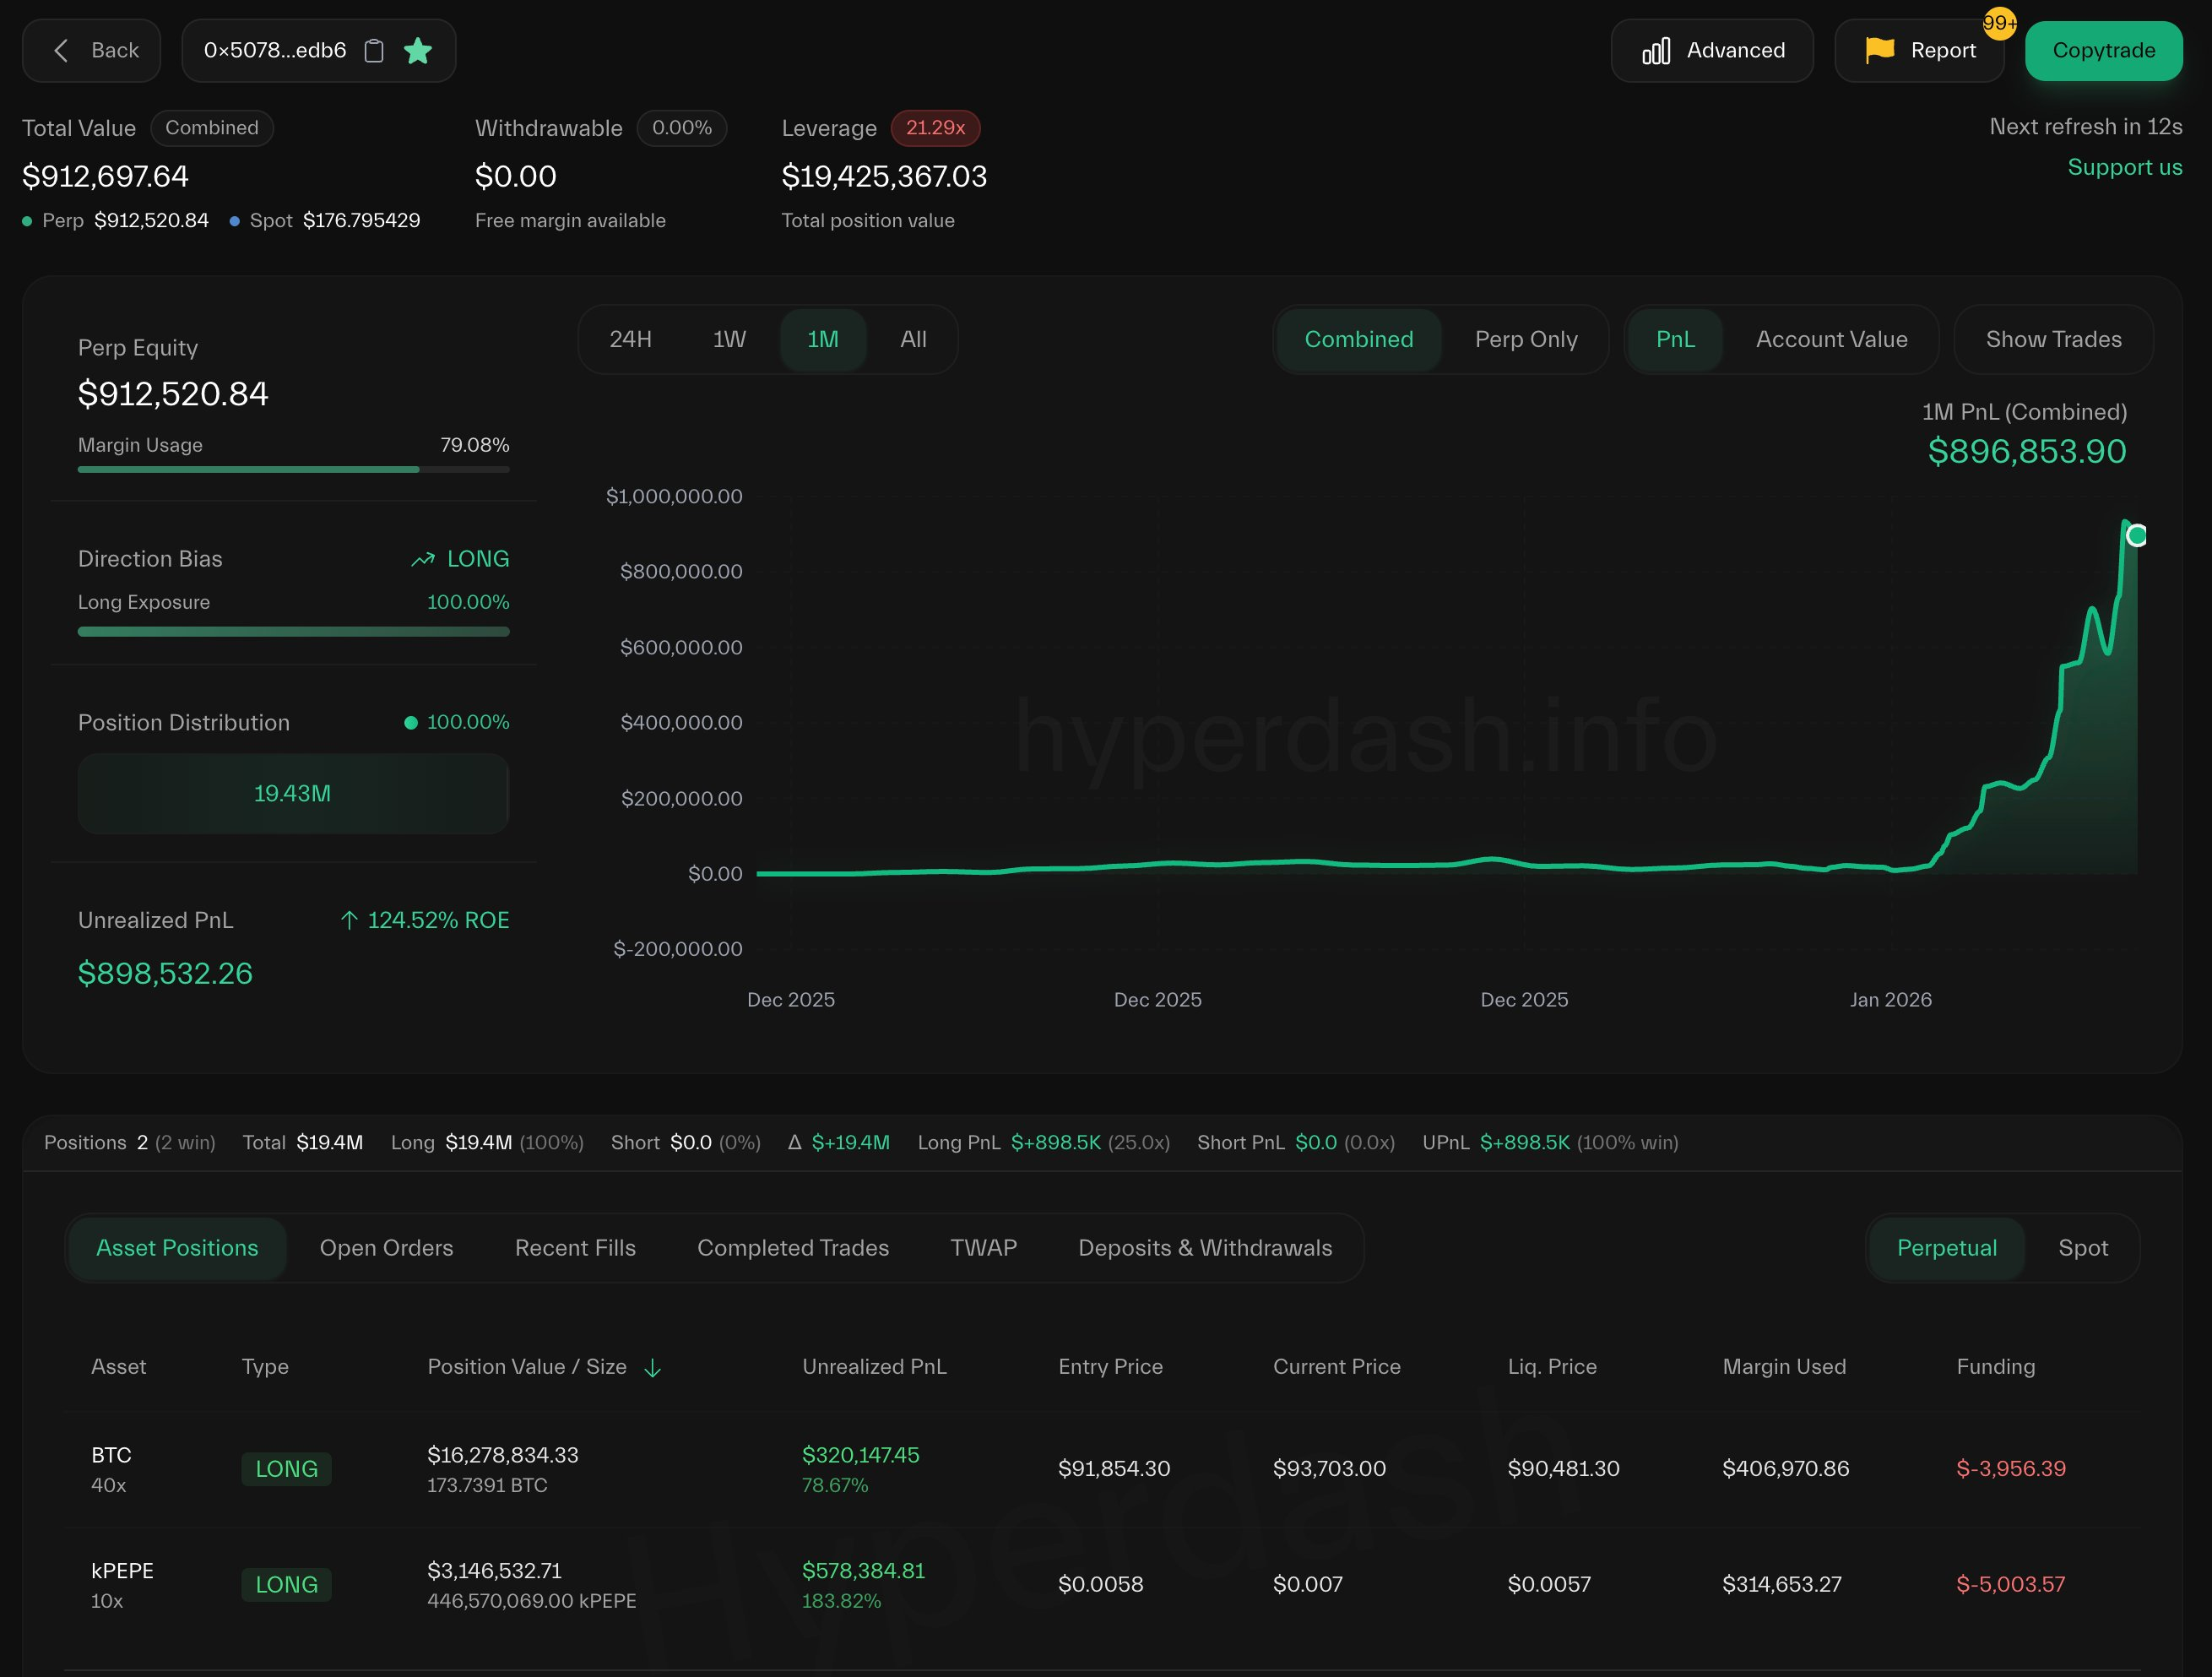This screenshot has width=2212, height=1677.
Task: Open Advanced view with bar chart icon
Action: click(1656, 51)
